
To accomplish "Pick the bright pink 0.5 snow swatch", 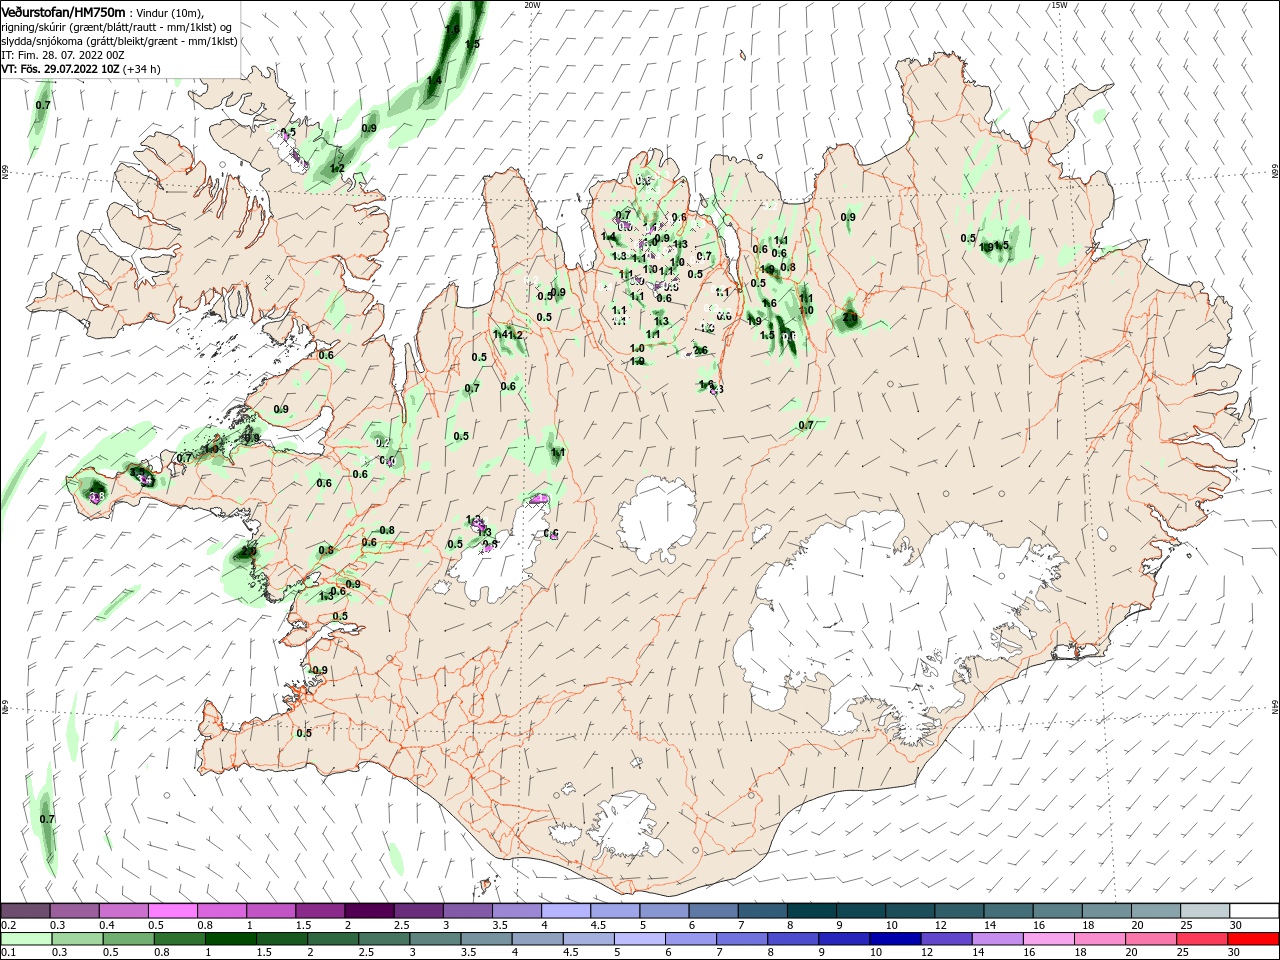I will pos(172,911).
